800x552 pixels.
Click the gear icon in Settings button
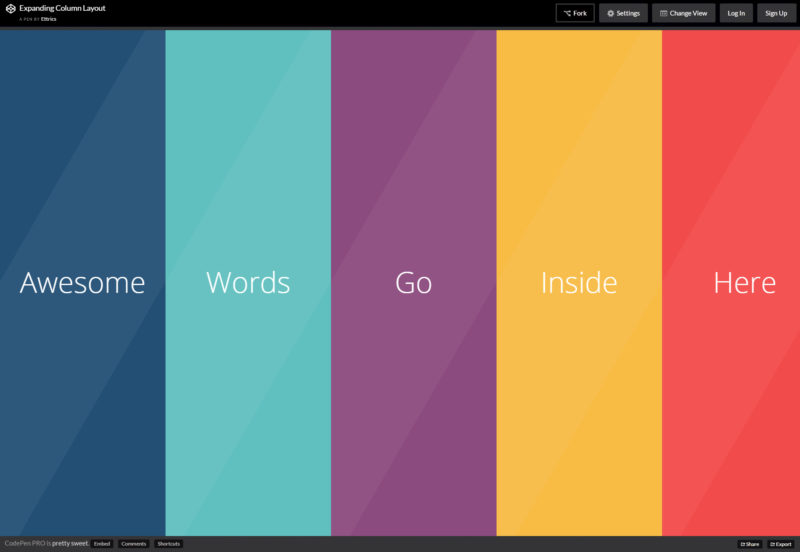(x=610, y=13)
